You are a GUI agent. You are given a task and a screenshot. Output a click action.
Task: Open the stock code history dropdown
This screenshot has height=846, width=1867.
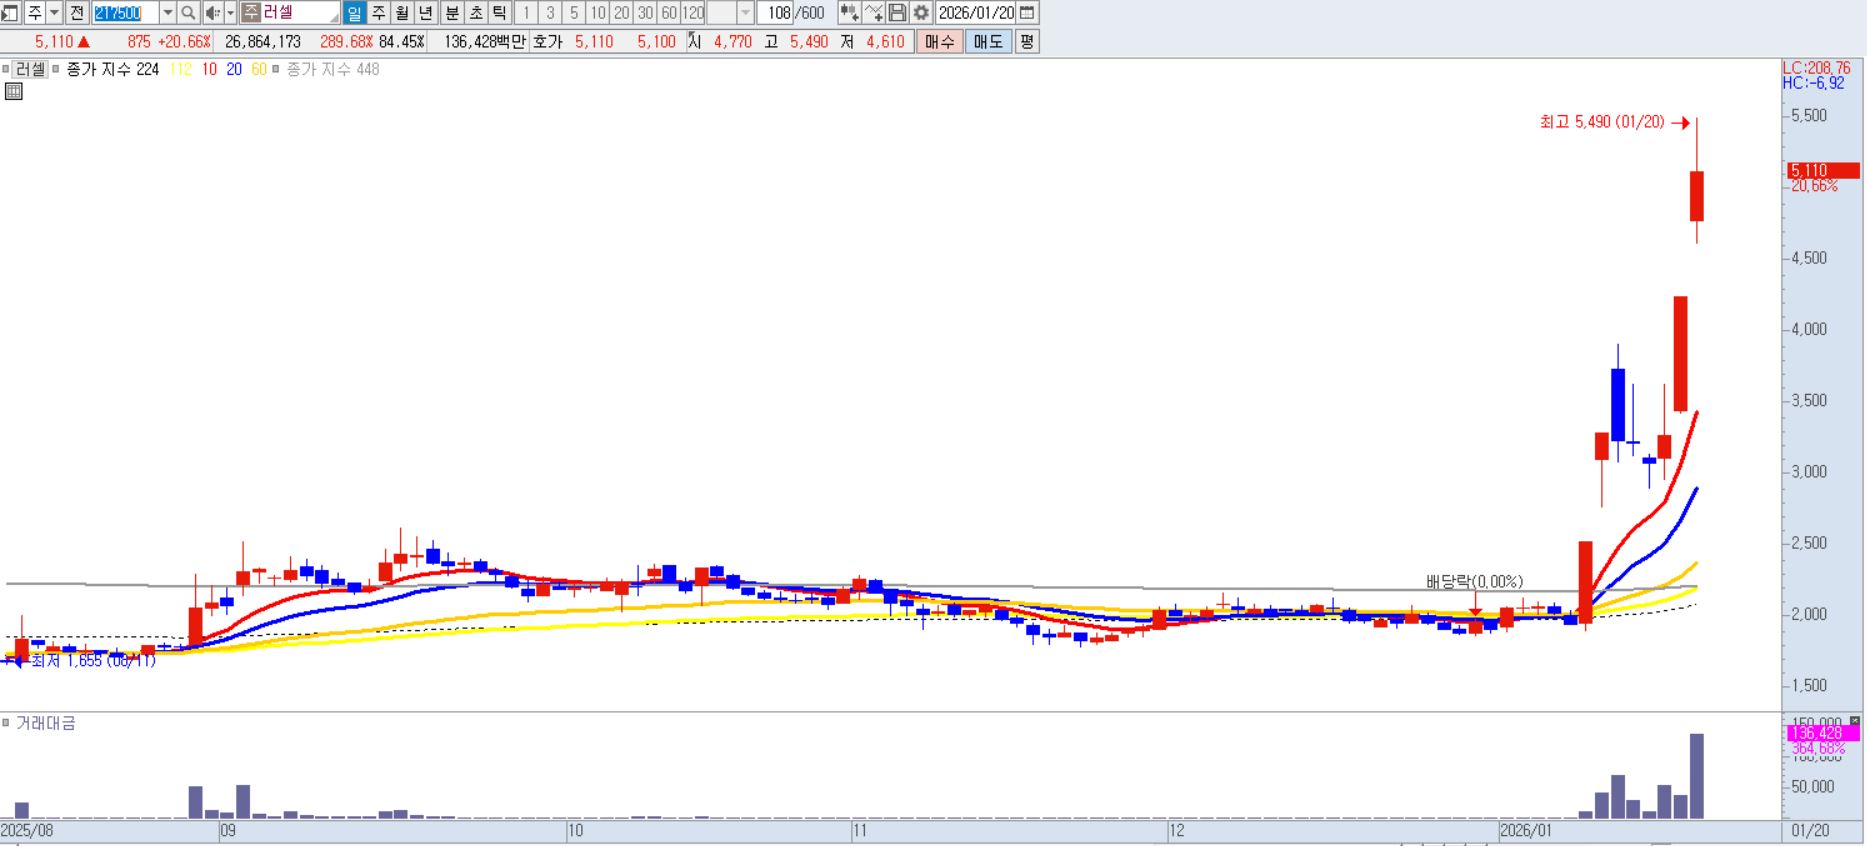(167, 13)
